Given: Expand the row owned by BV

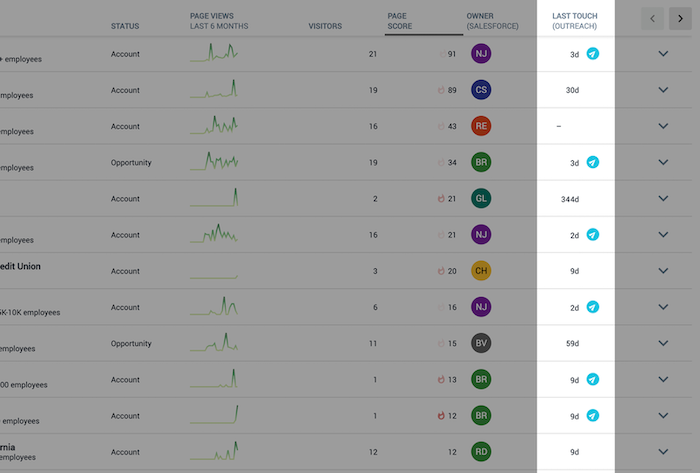Looking at the screenshot, I should (663, 343).
